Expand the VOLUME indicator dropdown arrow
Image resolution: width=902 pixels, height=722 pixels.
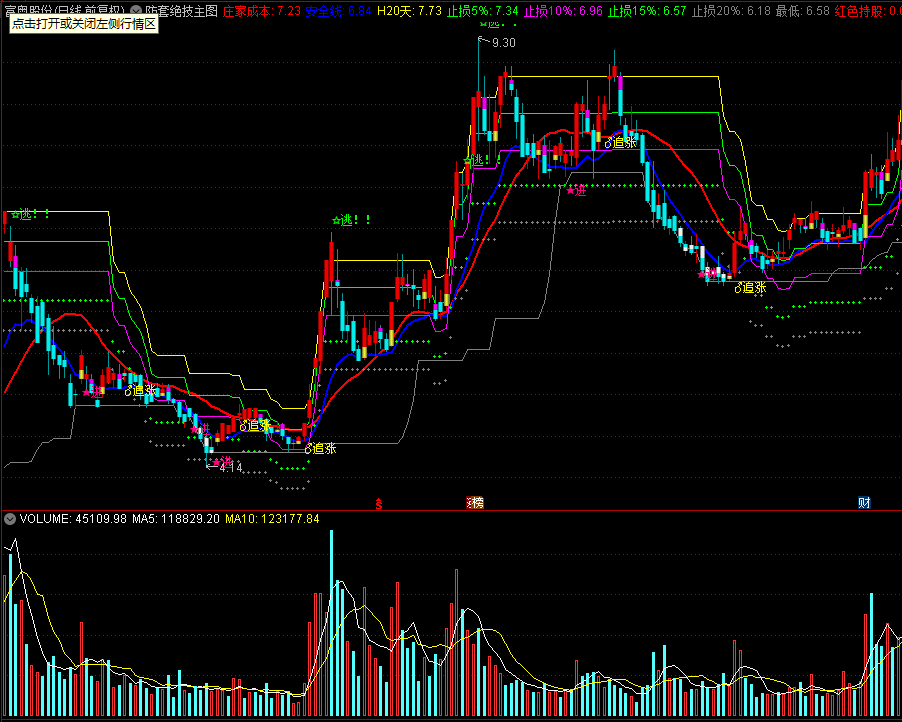(x=10, y=519)
